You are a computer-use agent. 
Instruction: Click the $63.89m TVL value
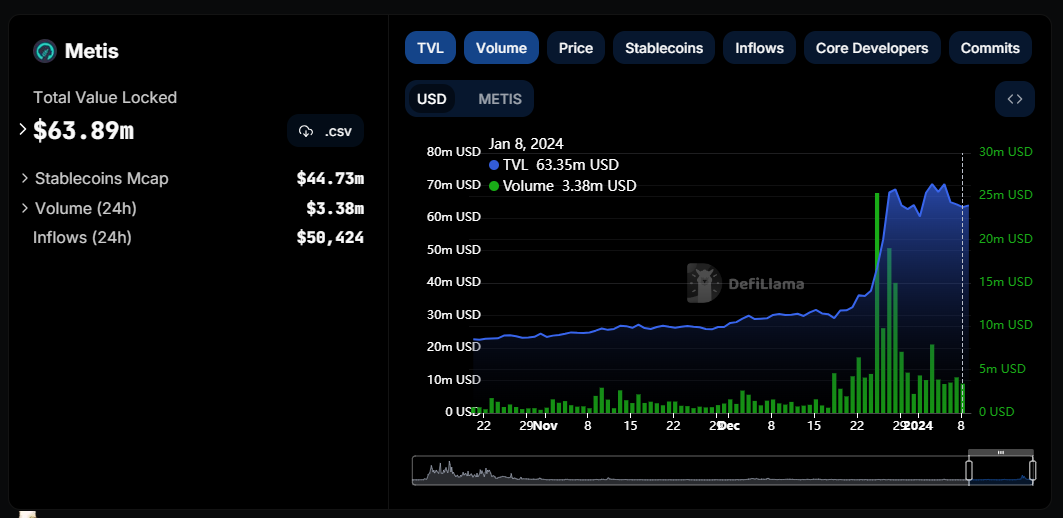point(83,131)
